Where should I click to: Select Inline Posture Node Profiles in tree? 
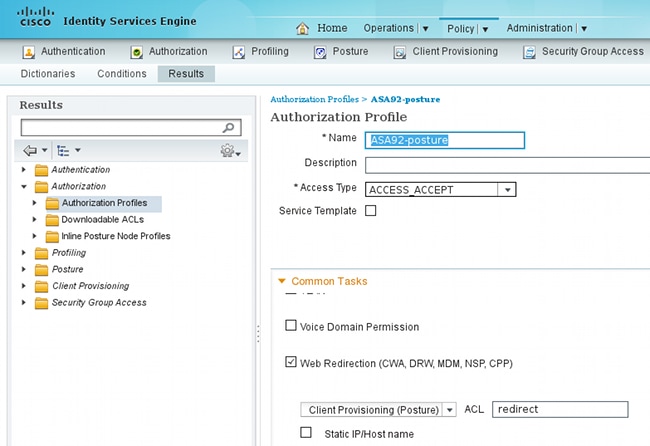116,236
